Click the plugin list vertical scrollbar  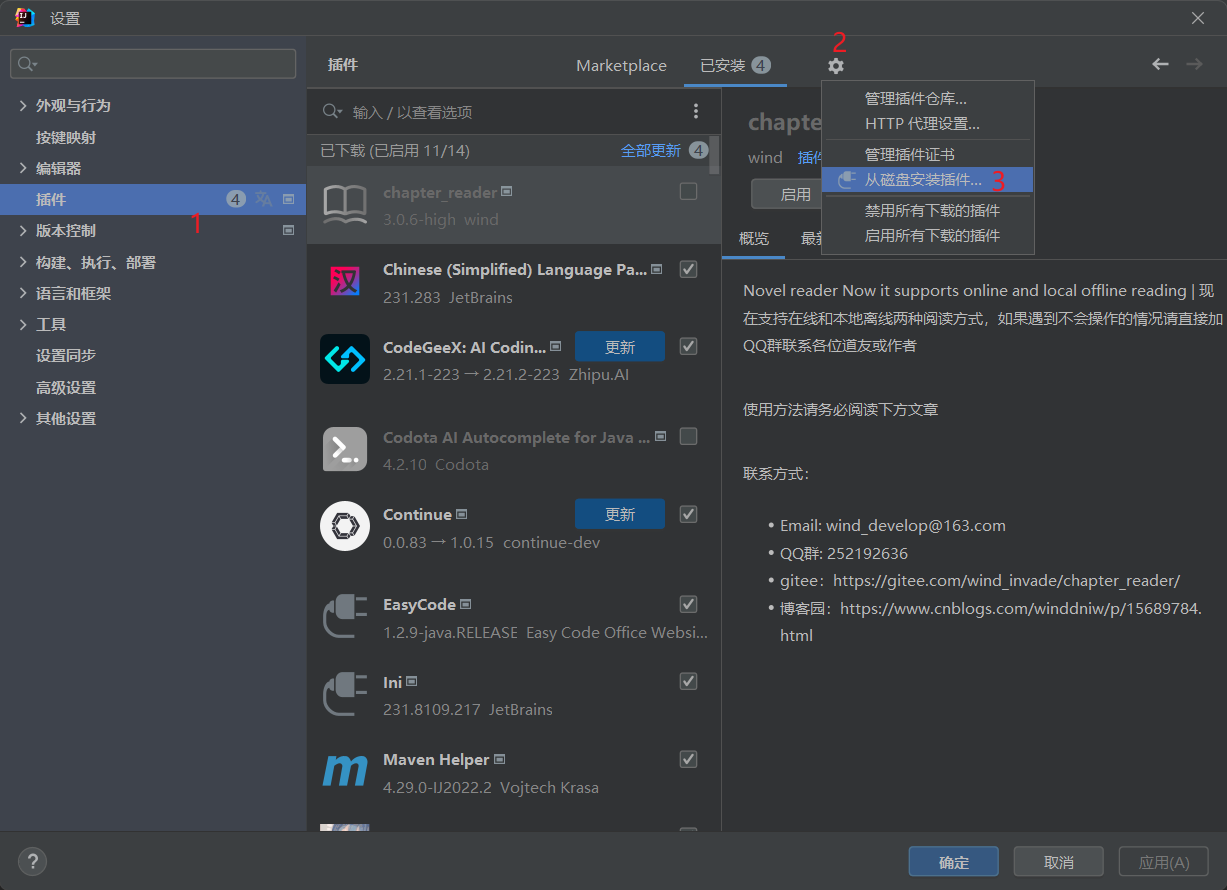point(714,155)
